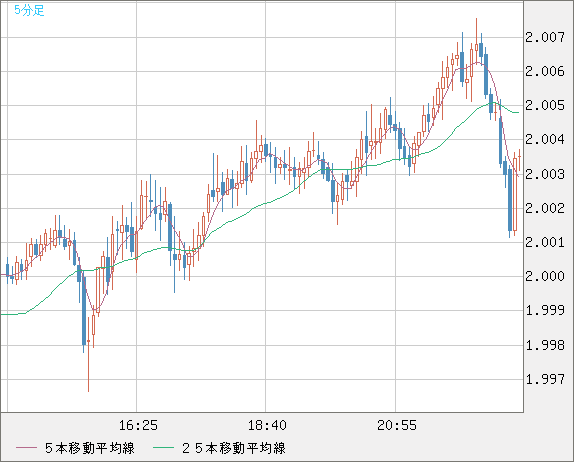Image resolution: width=574 pixels, height=462 pixels.
Task: Click the 18:40 time axis label
Action: [267, 425]
